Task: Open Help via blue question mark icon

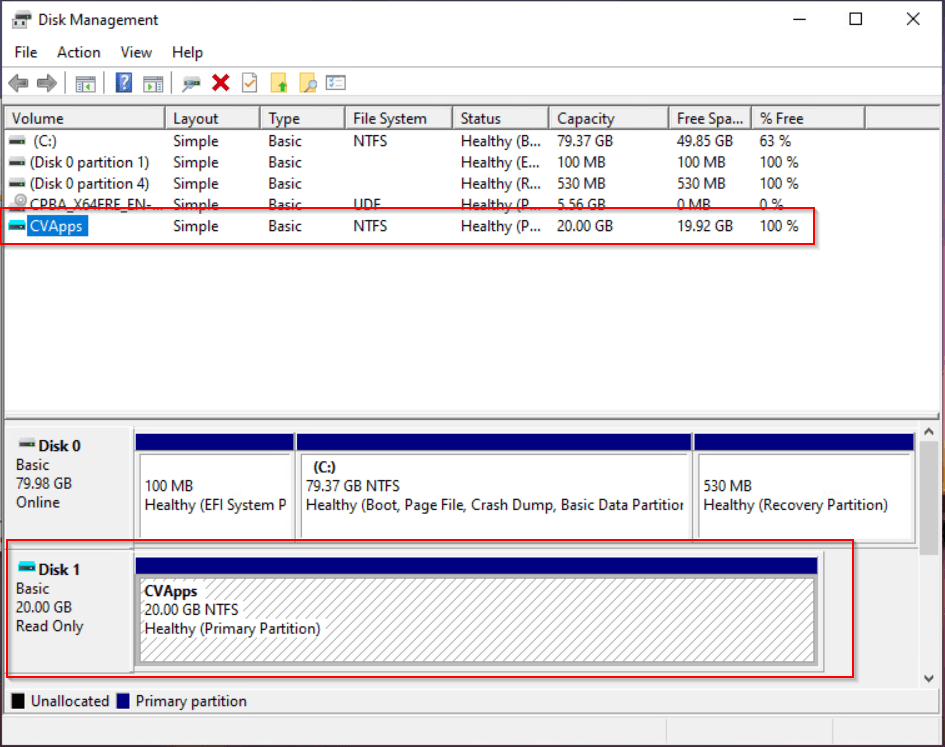Action: click(x=124, y=83)
